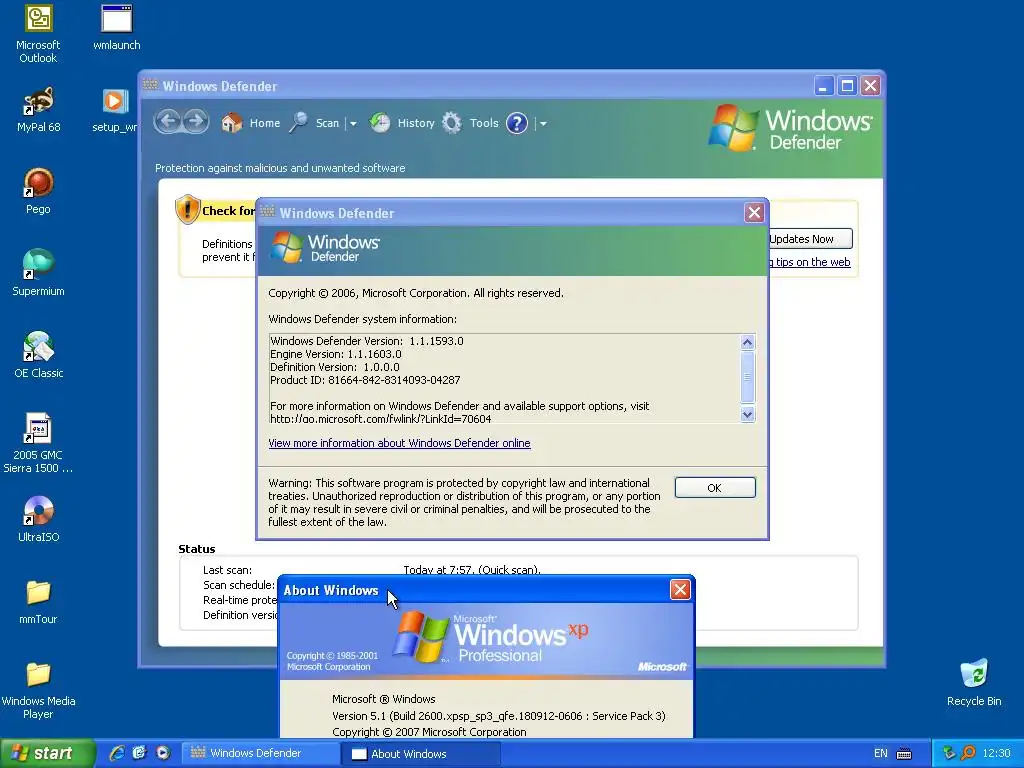This screenshot has height=768, width=1024.
Task: Switch to About Windows taskbar button
Action: pyautogui.click(x=421, y=754)
